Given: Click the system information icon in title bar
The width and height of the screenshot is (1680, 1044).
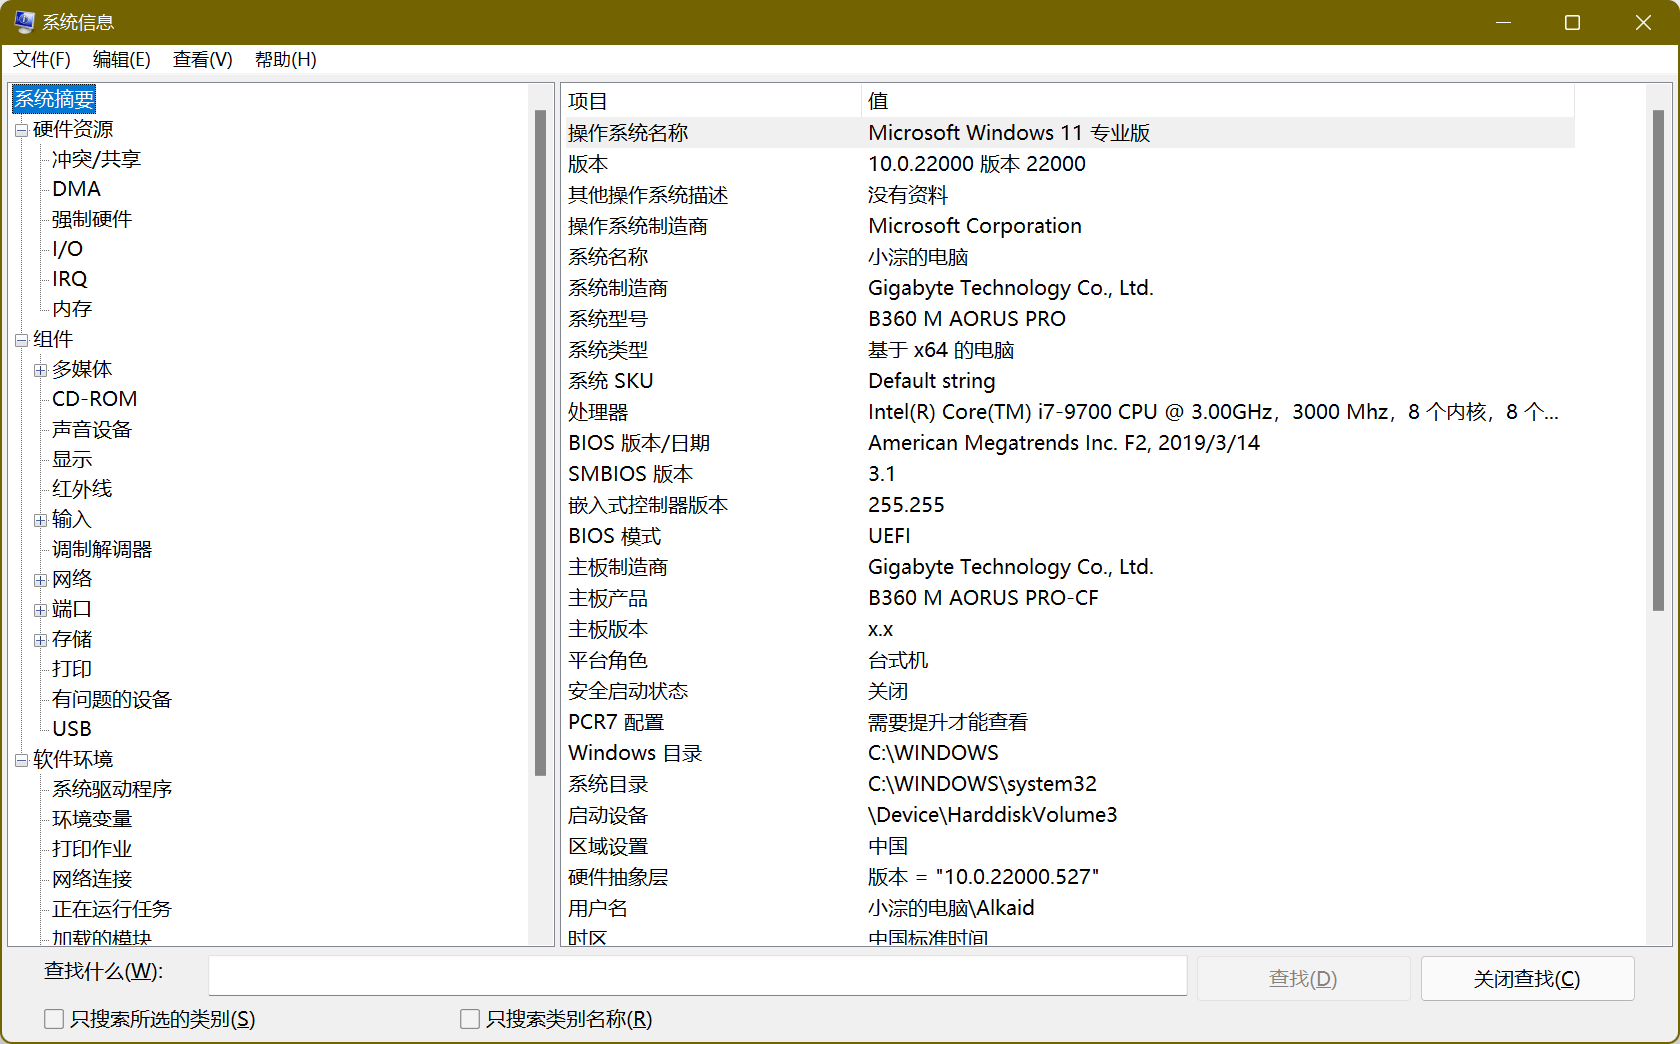Looking at the screenshot, I should pos(23,21).
